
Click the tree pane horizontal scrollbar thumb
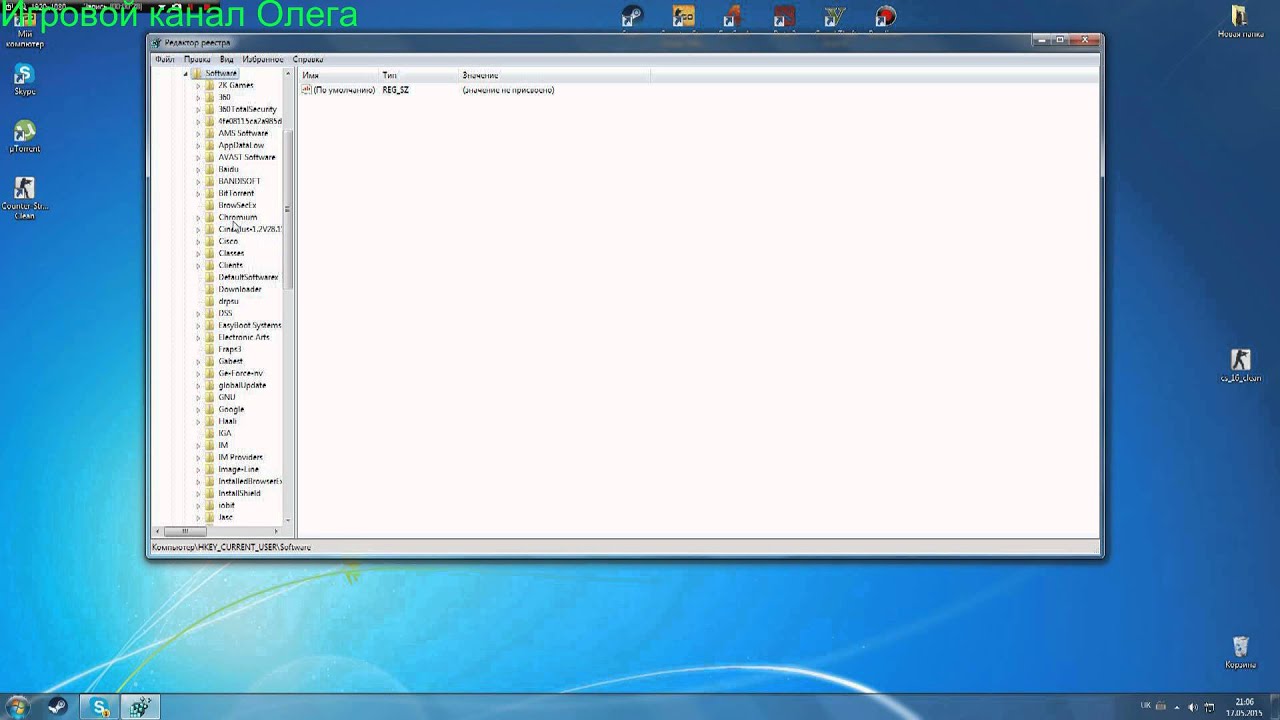point(185,531)
